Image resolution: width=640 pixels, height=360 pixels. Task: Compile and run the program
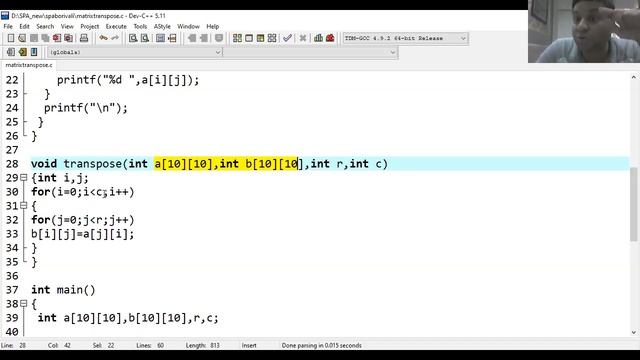click(260, 38)
